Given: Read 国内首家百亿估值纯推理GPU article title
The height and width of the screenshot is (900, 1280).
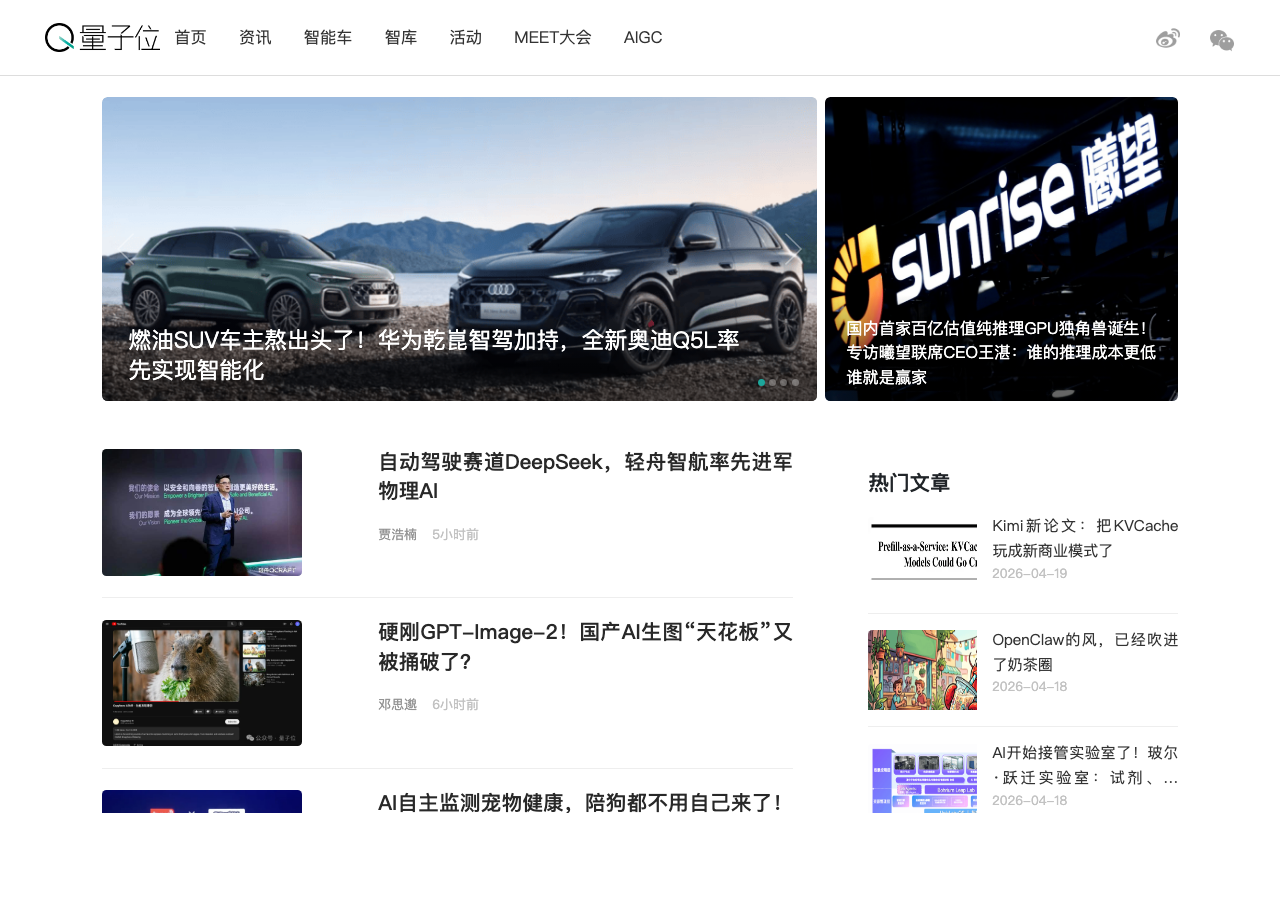Looking at the screenshot, I should [x=1001, y=353].
